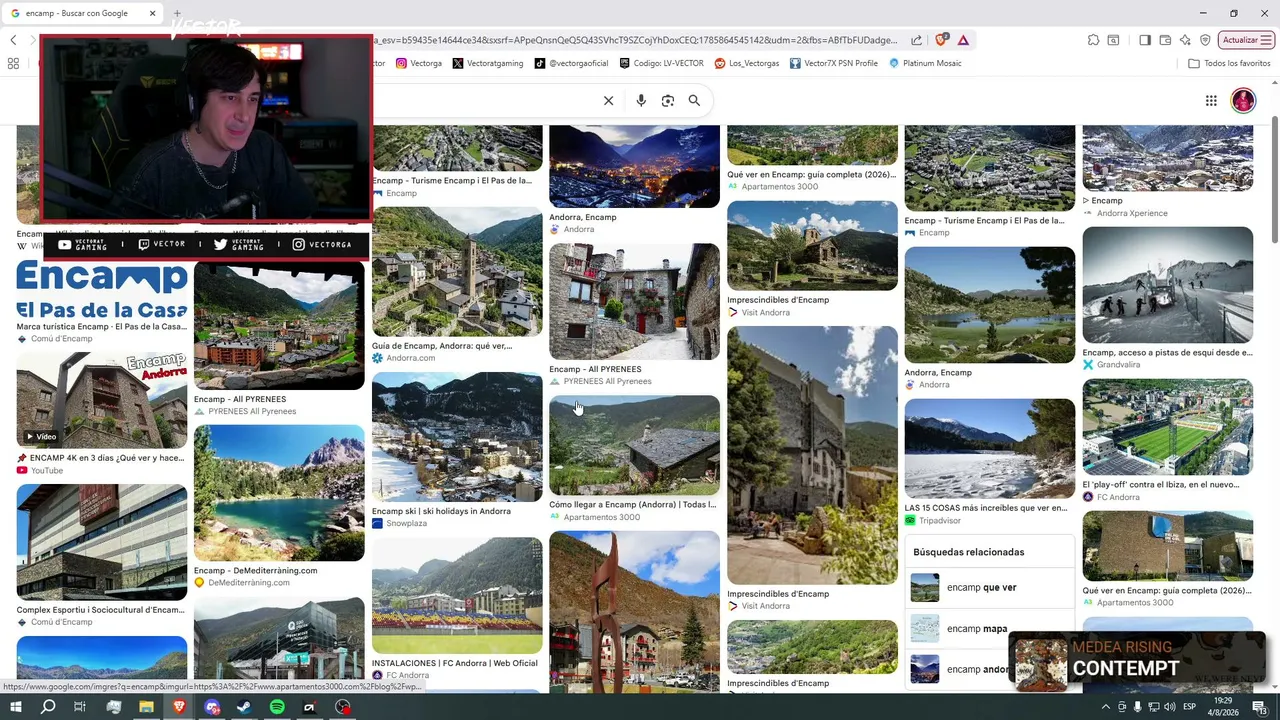
Task: Open the Brave VPN shield icon
Action: click(1205, 40)
